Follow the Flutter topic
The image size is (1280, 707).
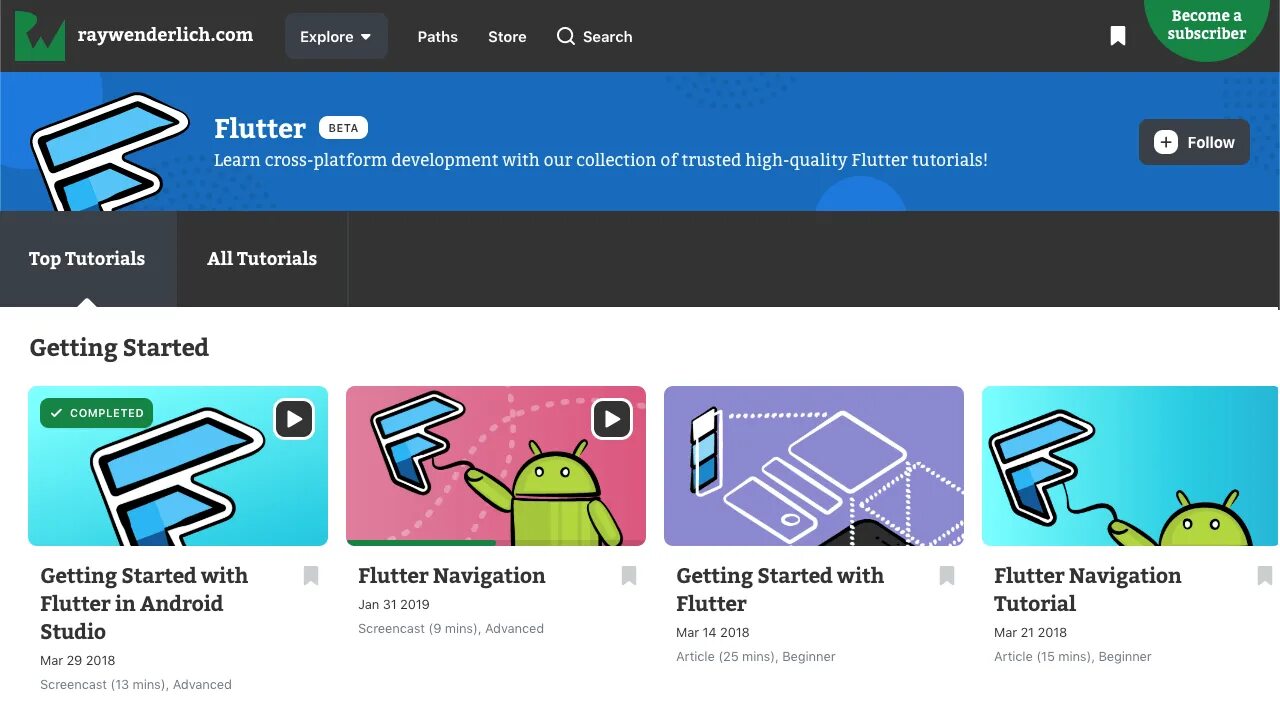[x=1194, y=142]
